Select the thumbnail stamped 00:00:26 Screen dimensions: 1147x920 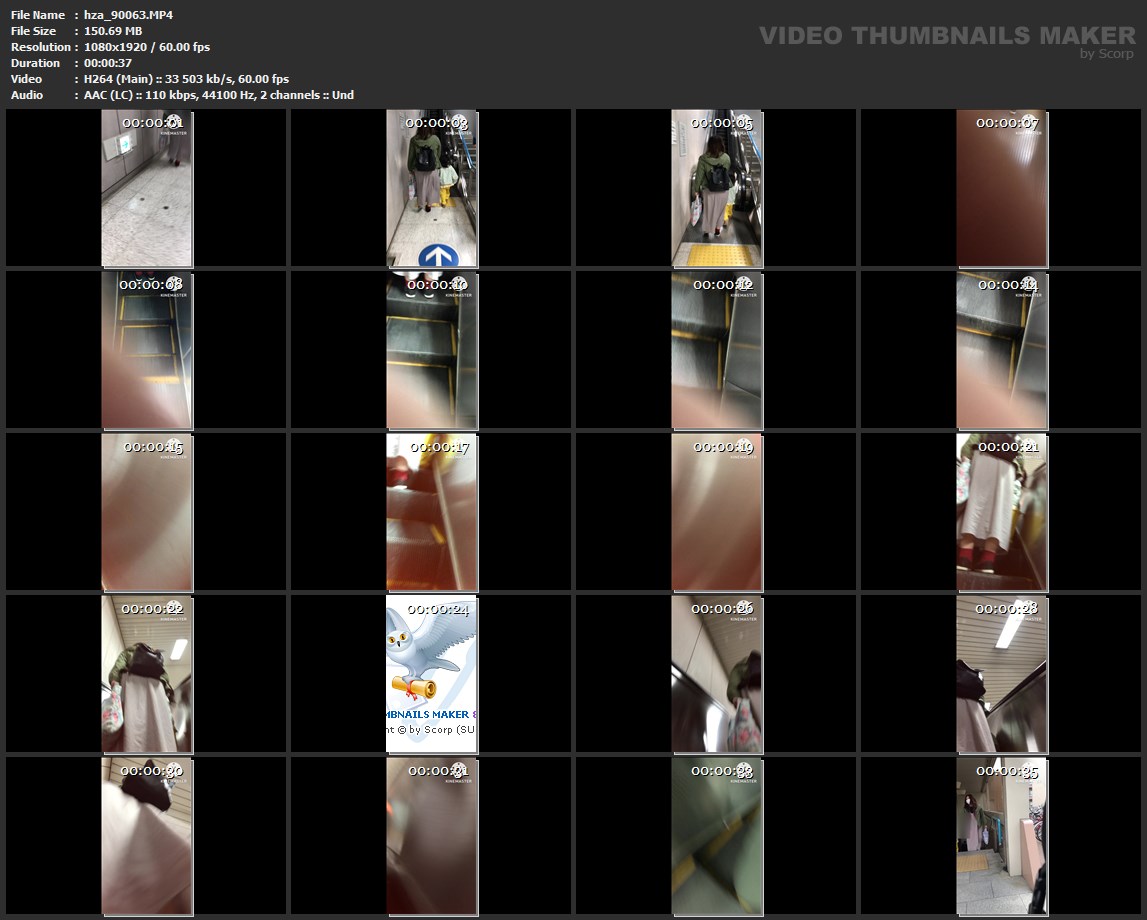[x=717, y=674]
